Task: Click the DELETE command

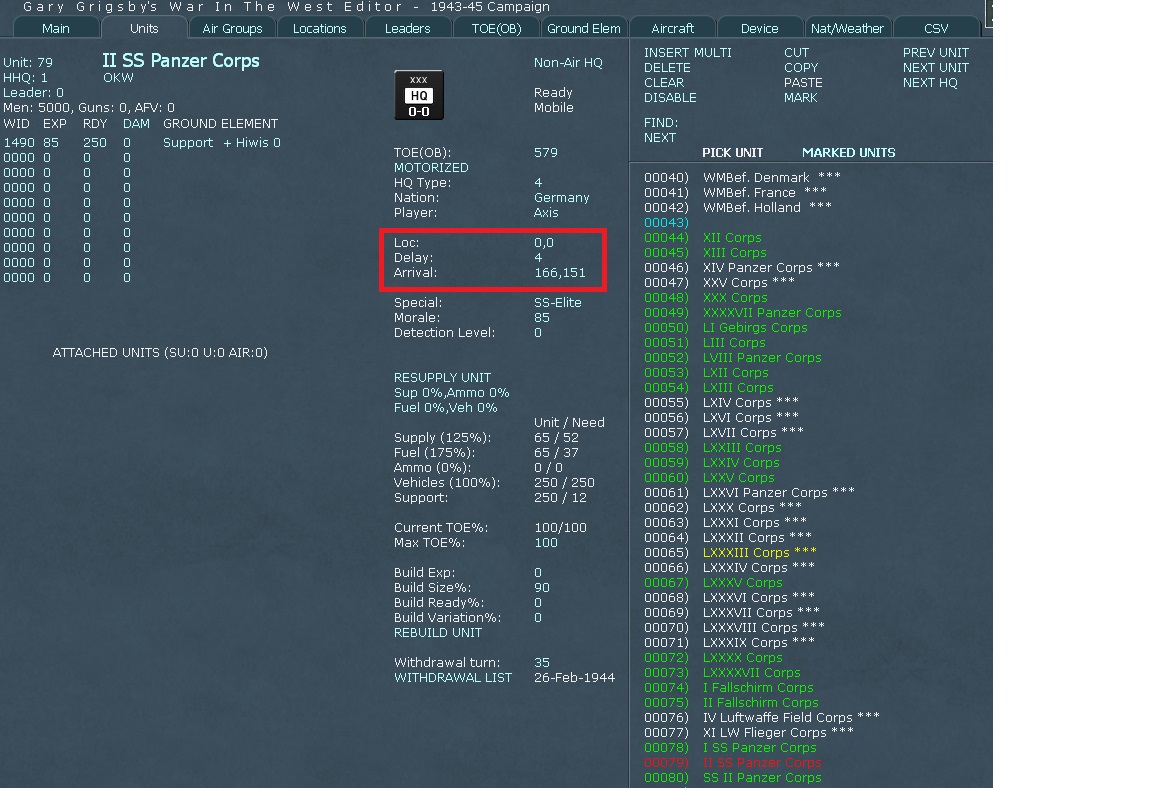Action: [x=667, y=68]
